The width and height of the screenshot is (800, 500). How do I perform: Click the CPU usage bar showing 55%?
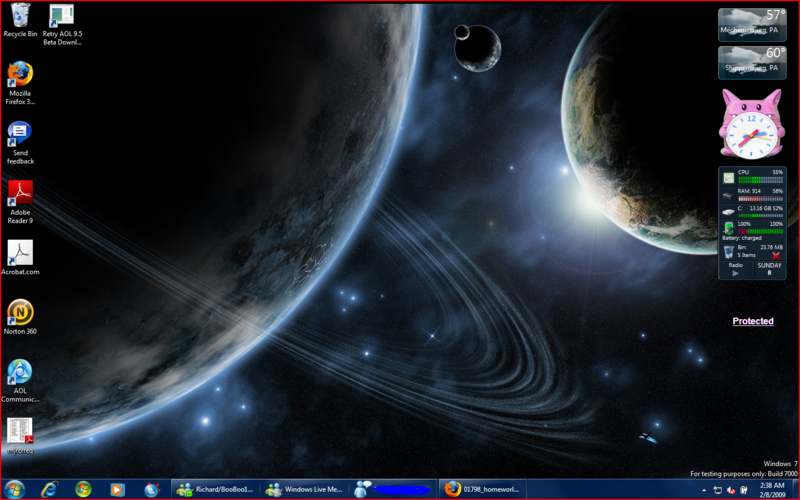point(760,180)
